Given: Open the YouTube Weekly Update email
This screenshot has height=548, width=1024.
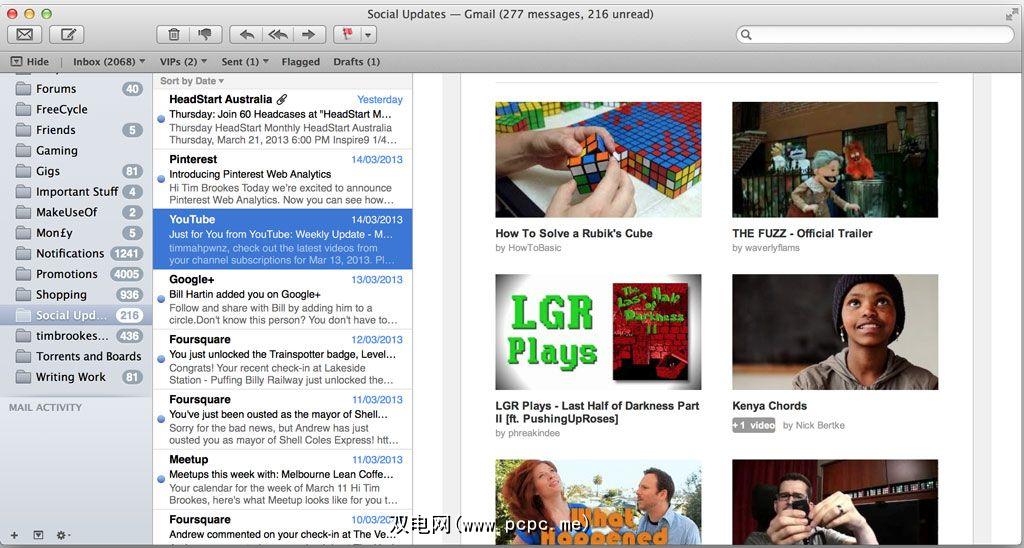Looking at the screenshot, I should (283, 239).
